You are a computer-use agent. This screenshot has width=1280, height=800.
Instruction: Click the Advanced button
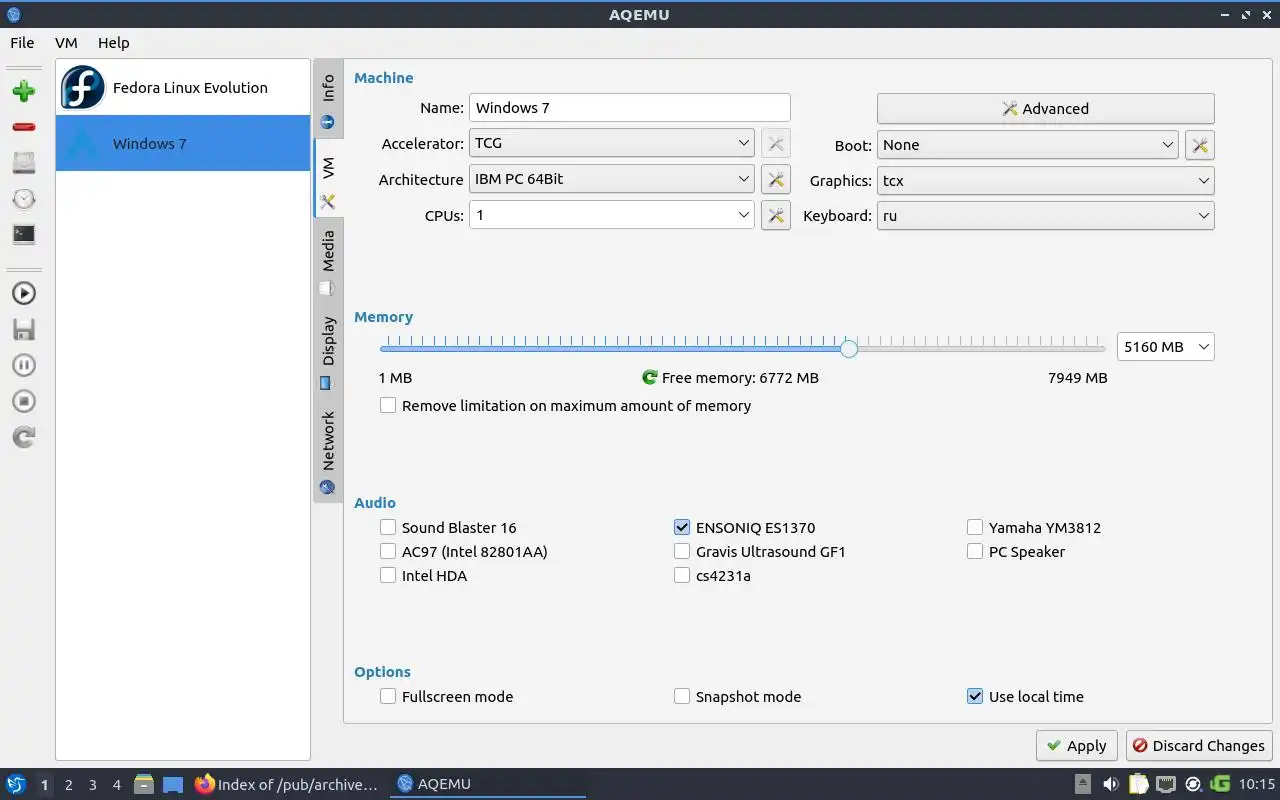pos(1045,109)
